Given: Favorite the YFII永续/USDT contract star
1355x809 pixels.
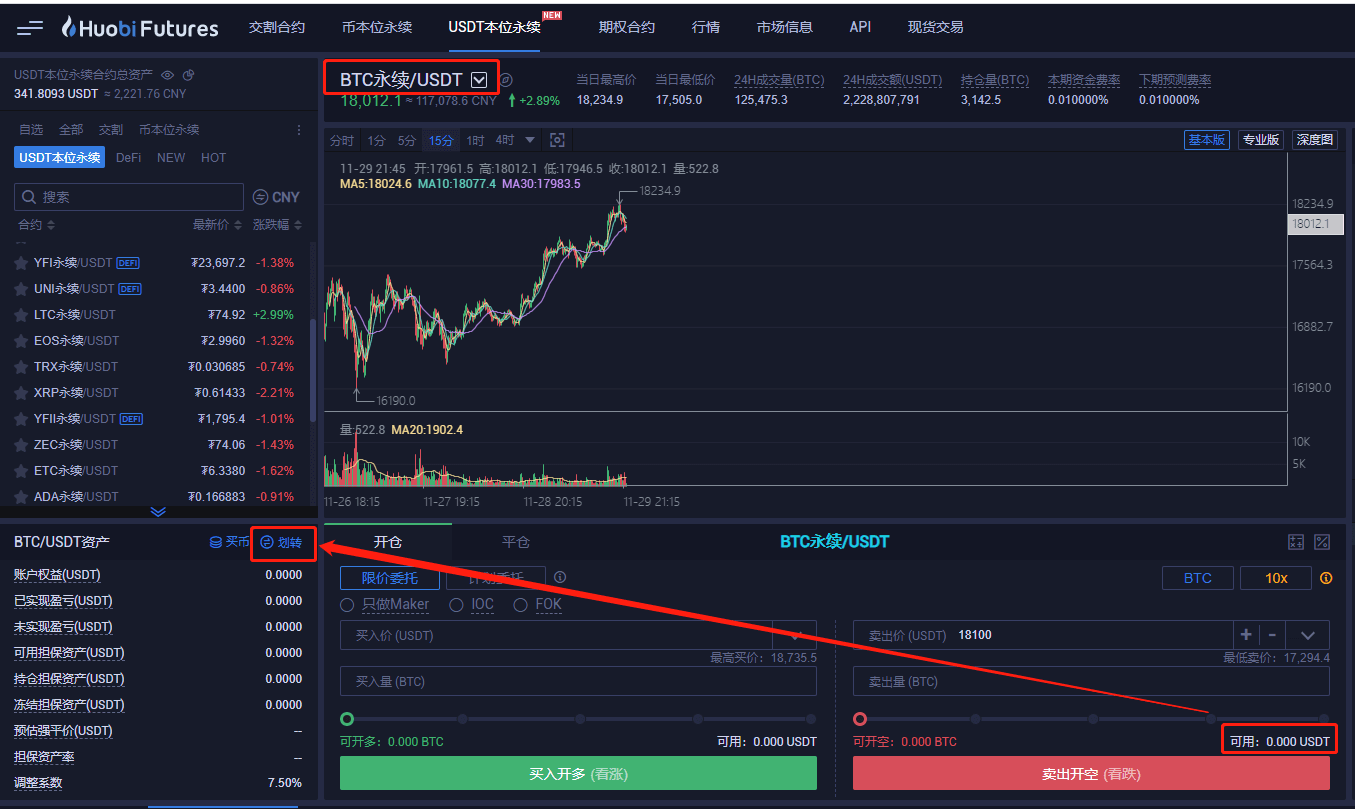Looking at the screenshot, I should pos(20,419).
